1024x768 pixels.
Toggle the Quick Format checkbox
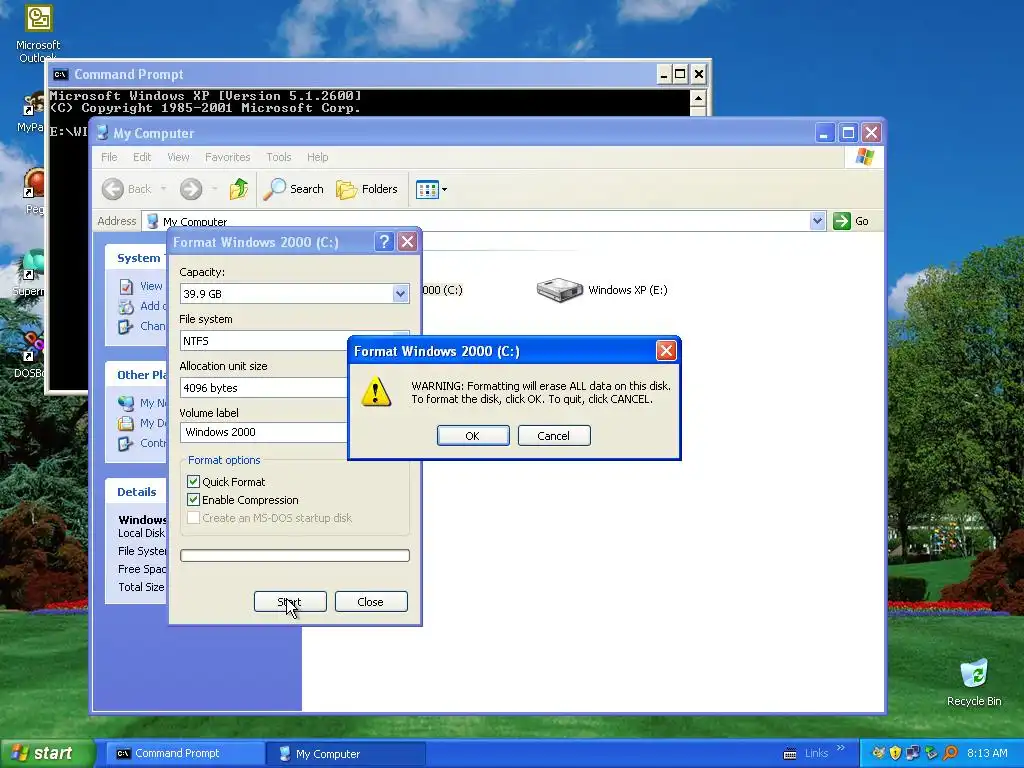tap(193, 482)
